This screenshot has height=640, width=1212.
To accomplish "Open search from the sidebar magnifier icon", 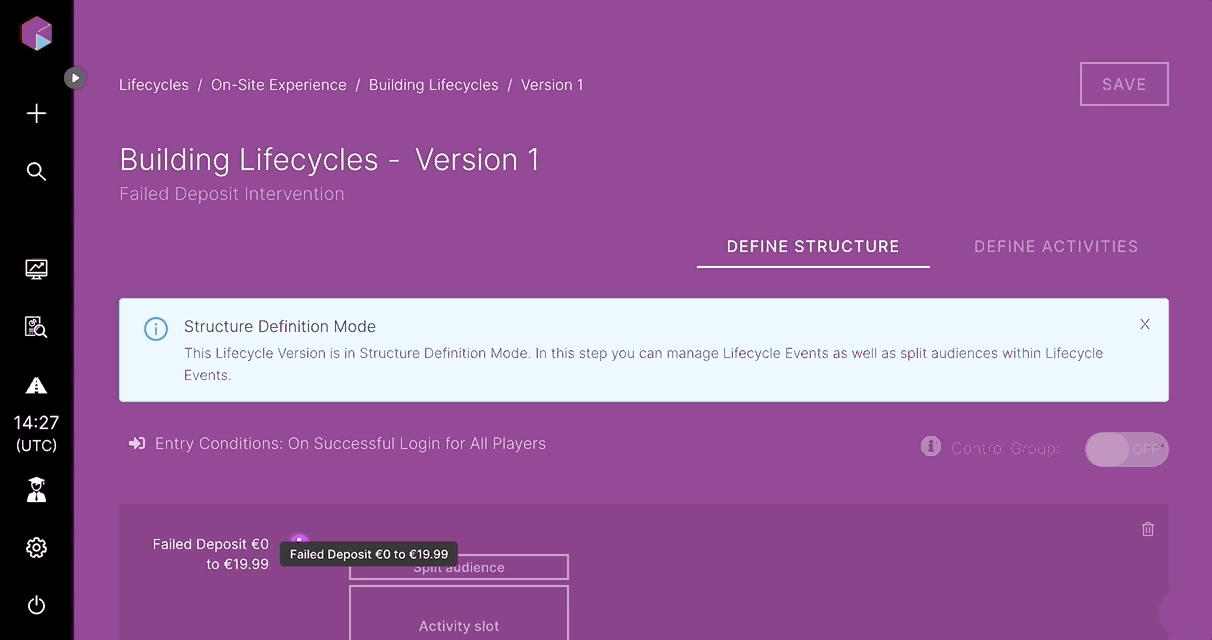I will pyautogui.click(x=36, y=172).
